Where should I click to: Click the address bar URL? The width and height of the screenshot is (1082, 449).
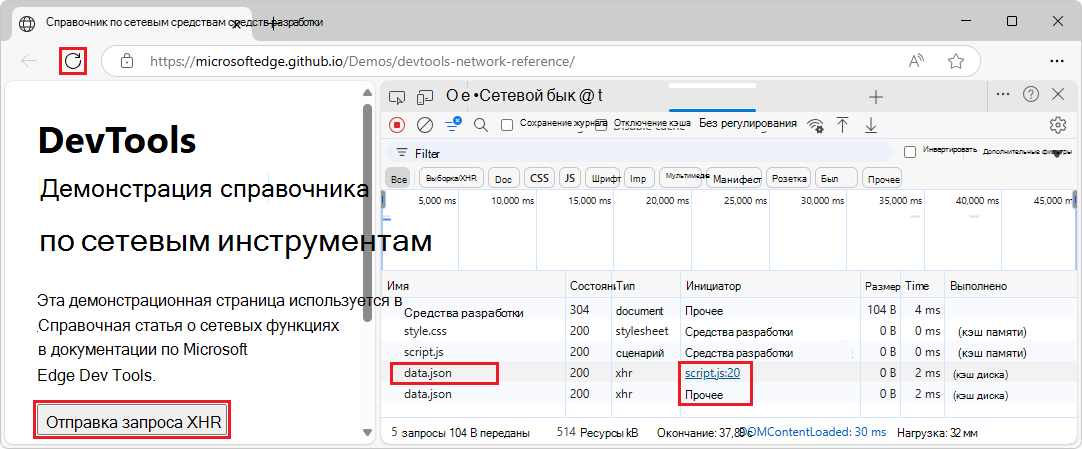click(x=362, y=61)
